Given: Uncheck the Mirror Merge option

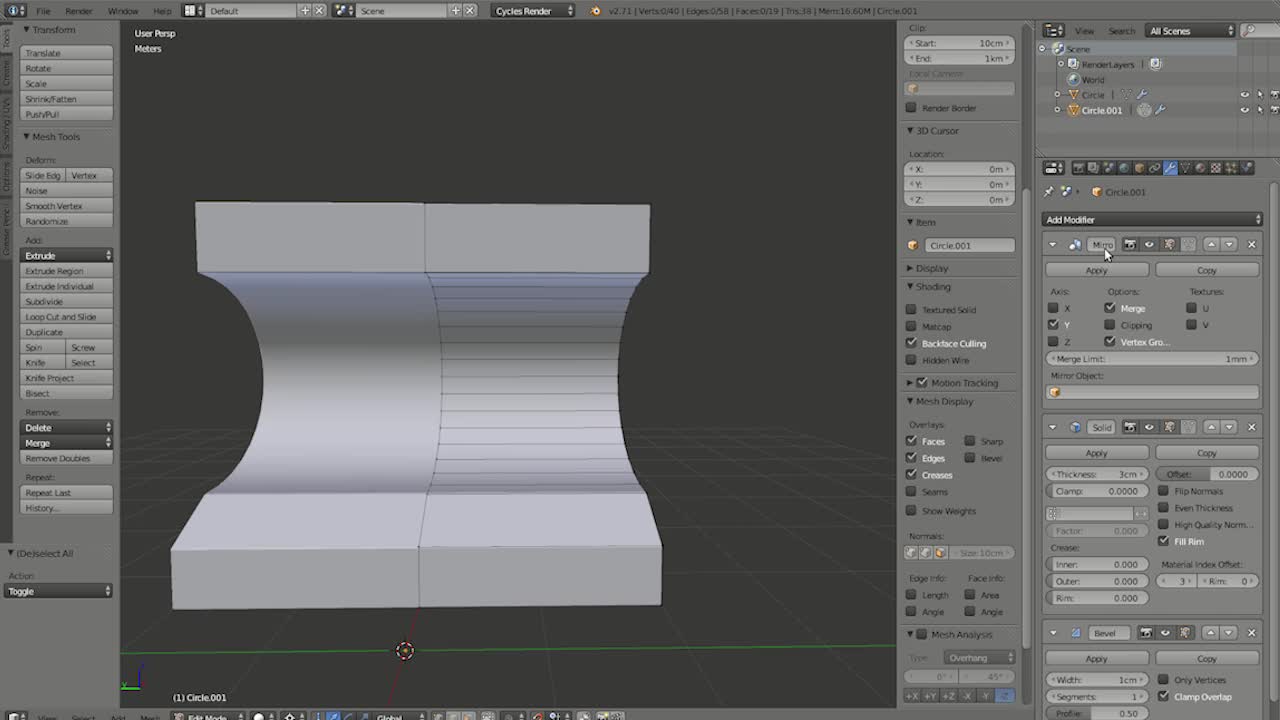Looking at the screenshot, I should [1110, 308].
